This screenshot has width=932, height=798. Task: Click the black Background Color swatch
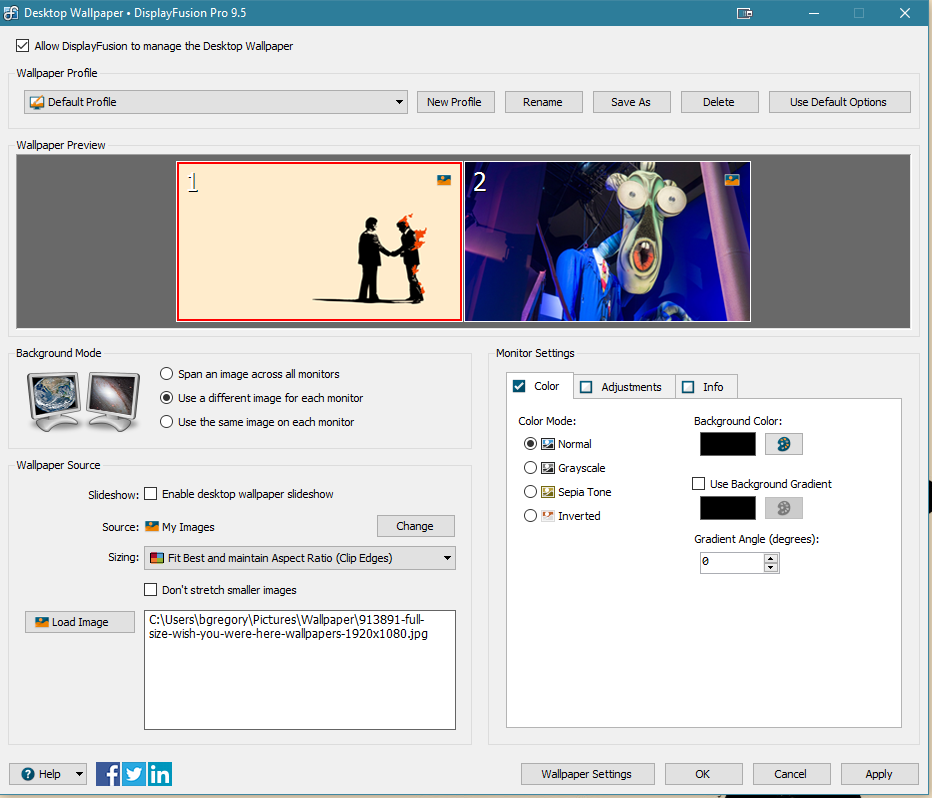728,444
